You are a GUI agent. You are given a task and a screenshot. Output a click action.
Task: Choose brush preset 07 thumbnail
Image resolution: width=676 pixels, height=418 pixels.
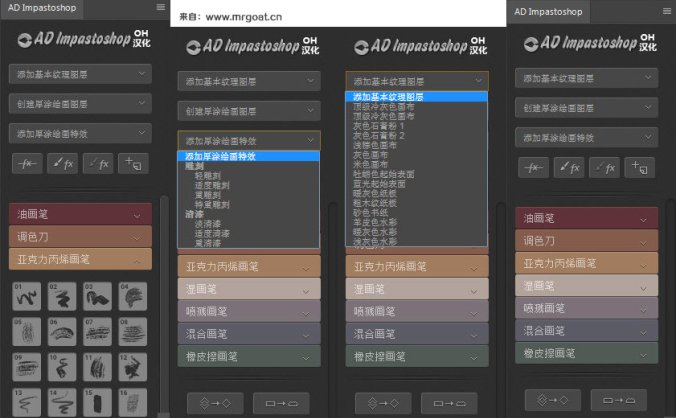pos(97,331)
